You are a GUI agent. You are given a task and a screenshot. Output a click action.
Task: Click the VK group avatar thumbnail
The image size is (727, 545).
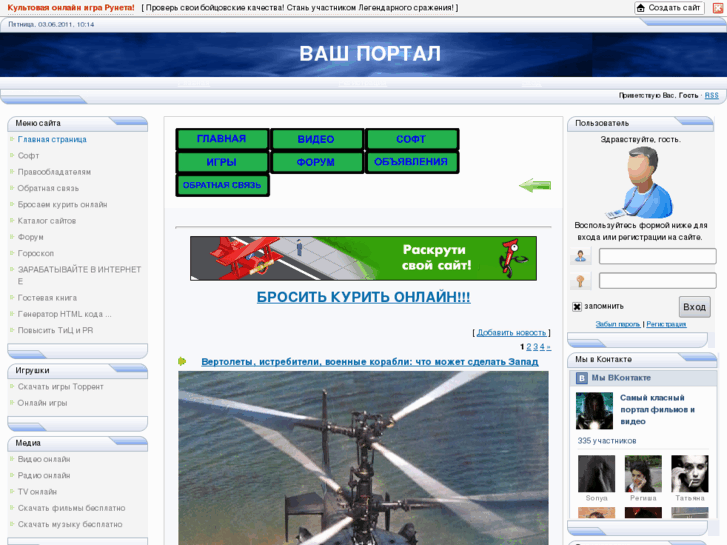tap(594, 410)
